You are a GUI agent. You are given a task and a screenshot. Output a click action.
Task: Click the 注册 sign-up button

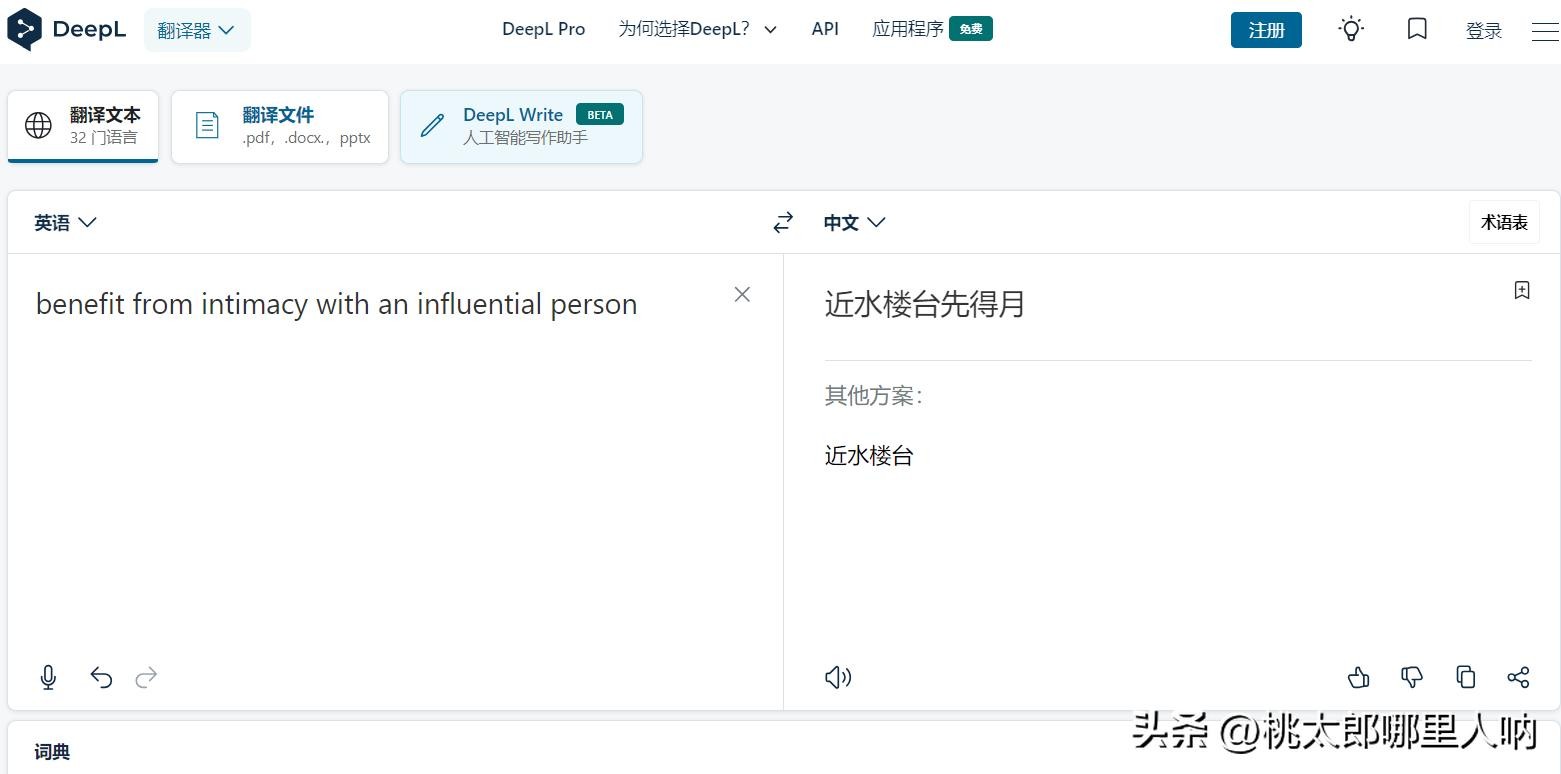click(x=1266, y=30)
